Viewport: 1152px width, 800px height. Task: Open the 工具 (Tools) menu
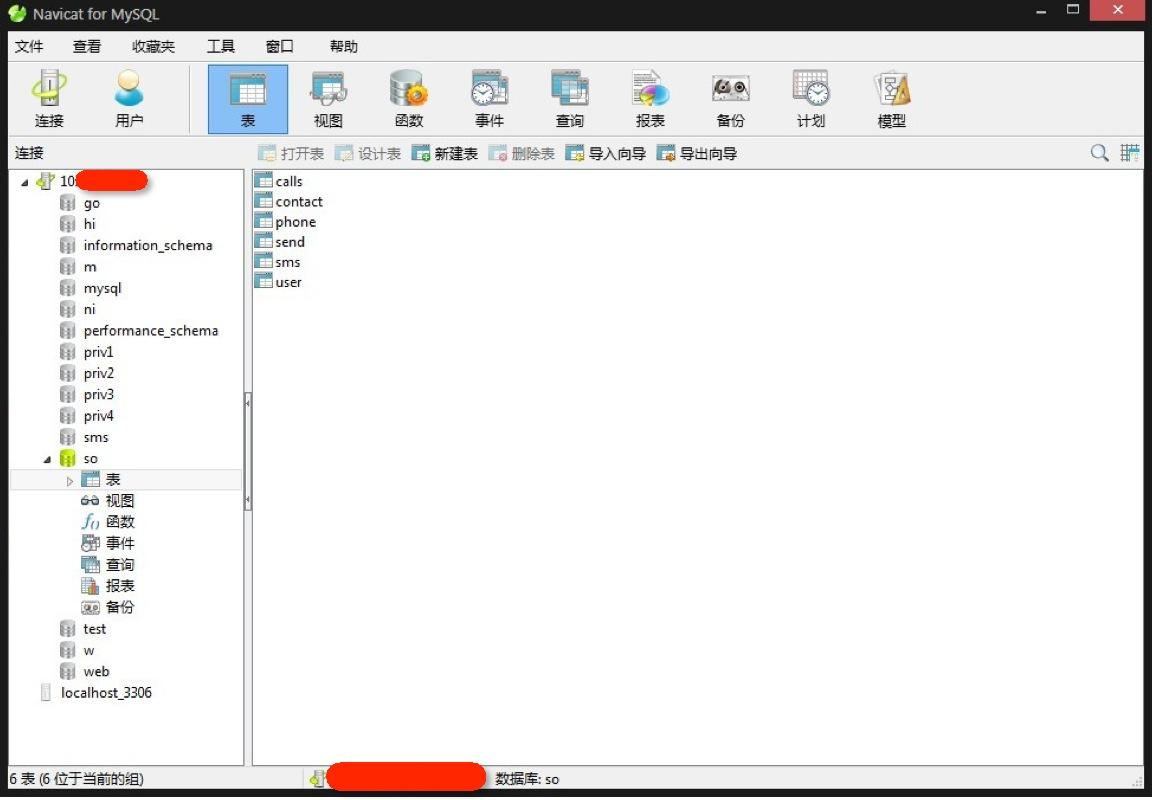[220, 47]
